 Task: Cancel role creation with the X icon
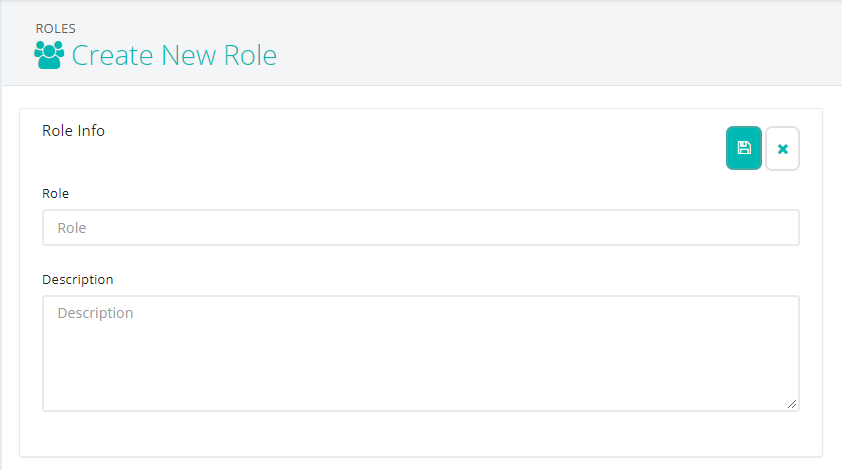[782, 149]
